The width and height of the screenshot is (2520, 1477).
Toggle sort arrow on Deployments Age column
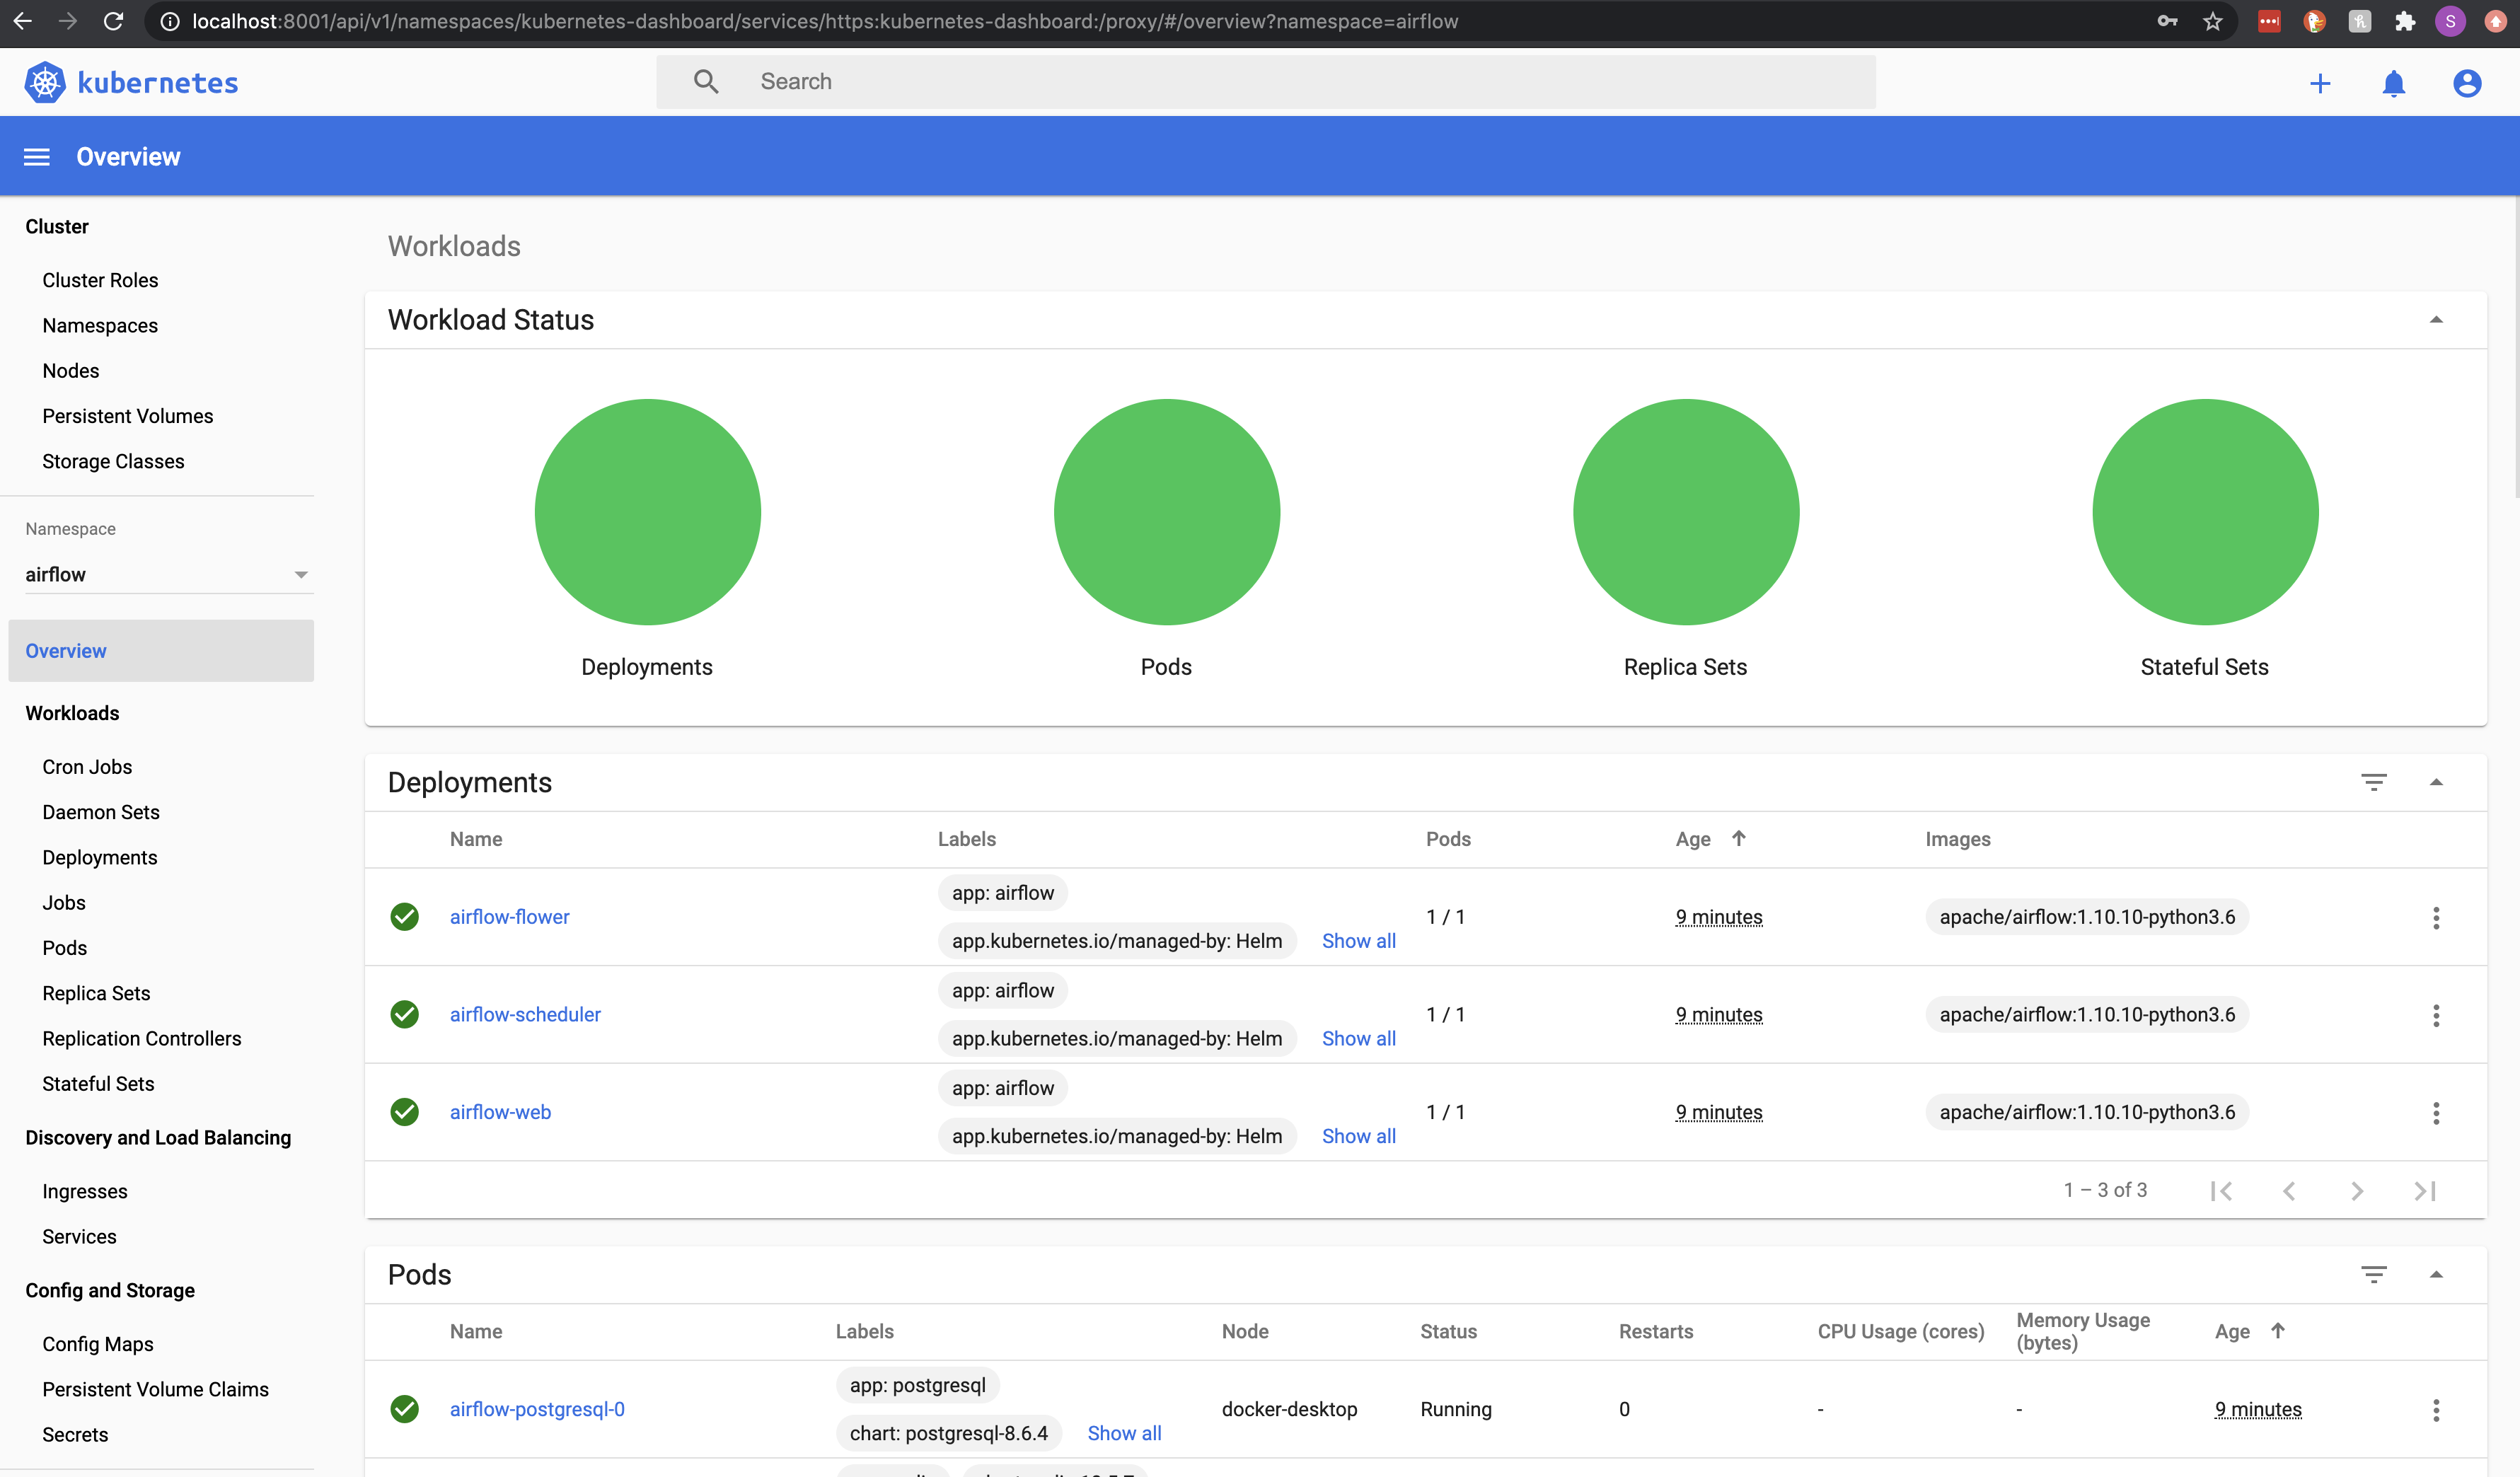[1738, 838]
